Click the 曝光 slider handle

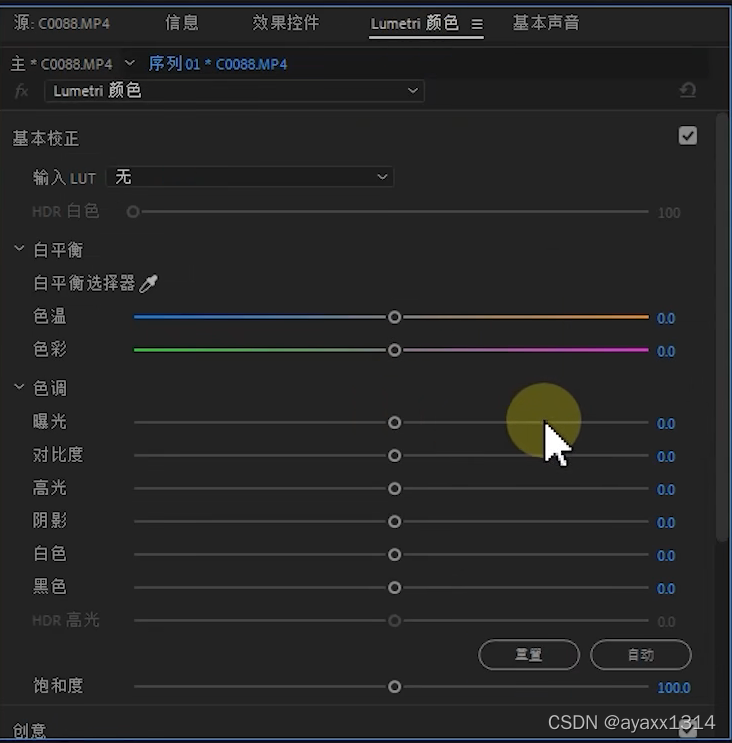point(394,422)
